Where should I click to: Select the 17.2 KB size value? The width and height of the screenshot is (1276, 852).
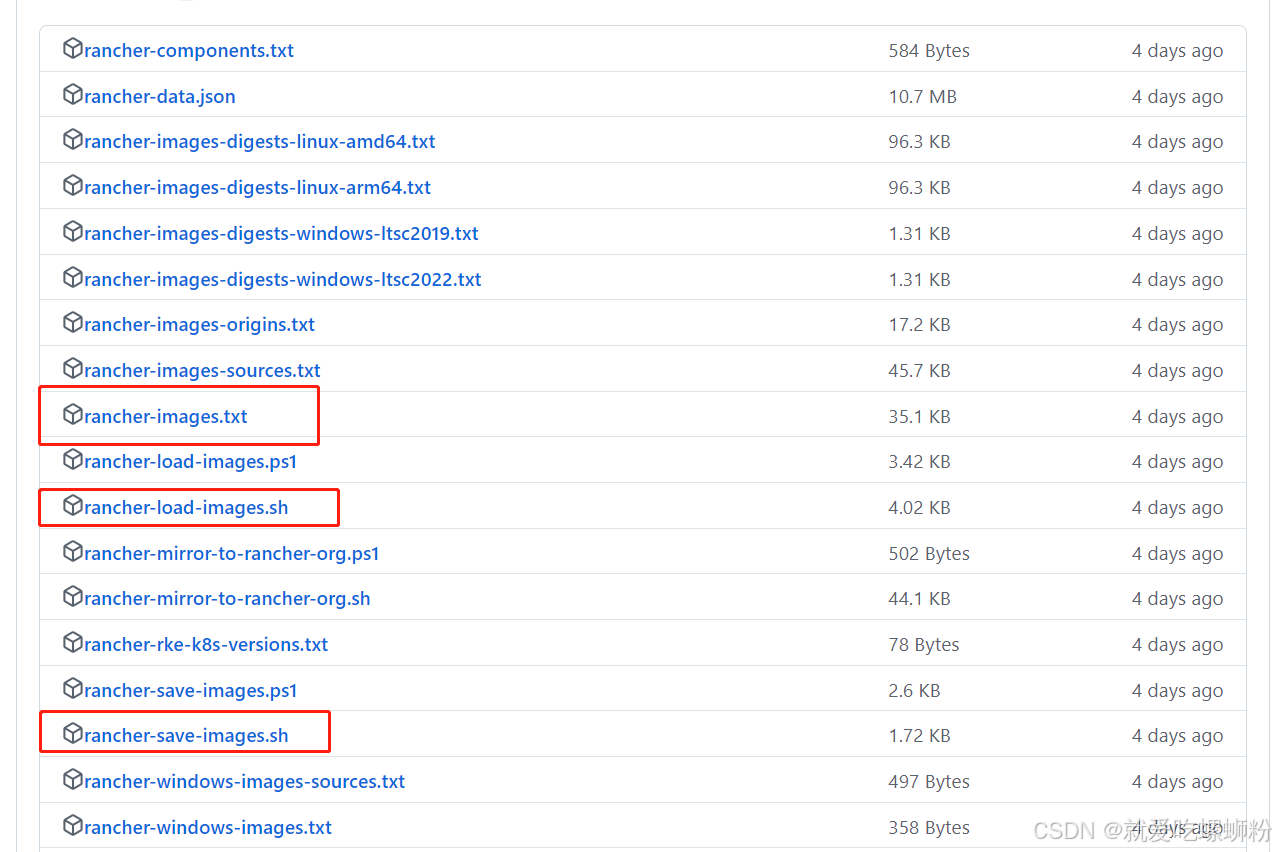tap(919, 324)
